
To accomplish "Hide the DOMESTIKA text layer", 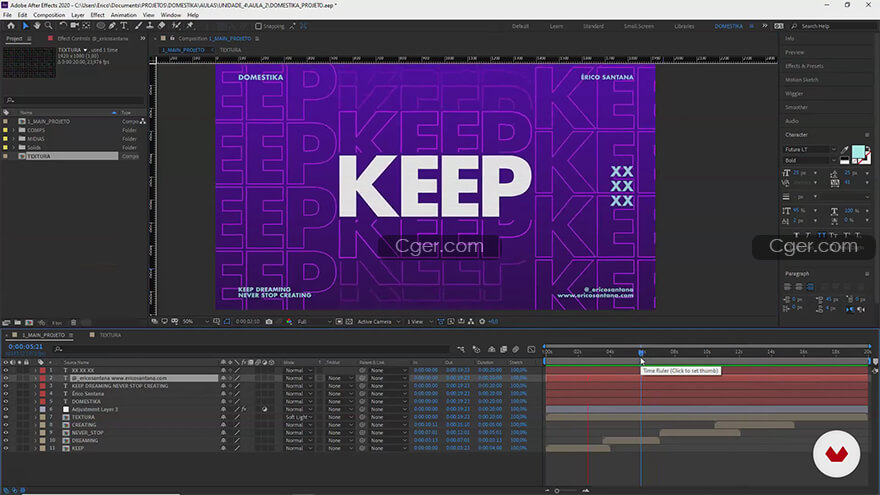I will pyautogui.click(x=6, y=402).
